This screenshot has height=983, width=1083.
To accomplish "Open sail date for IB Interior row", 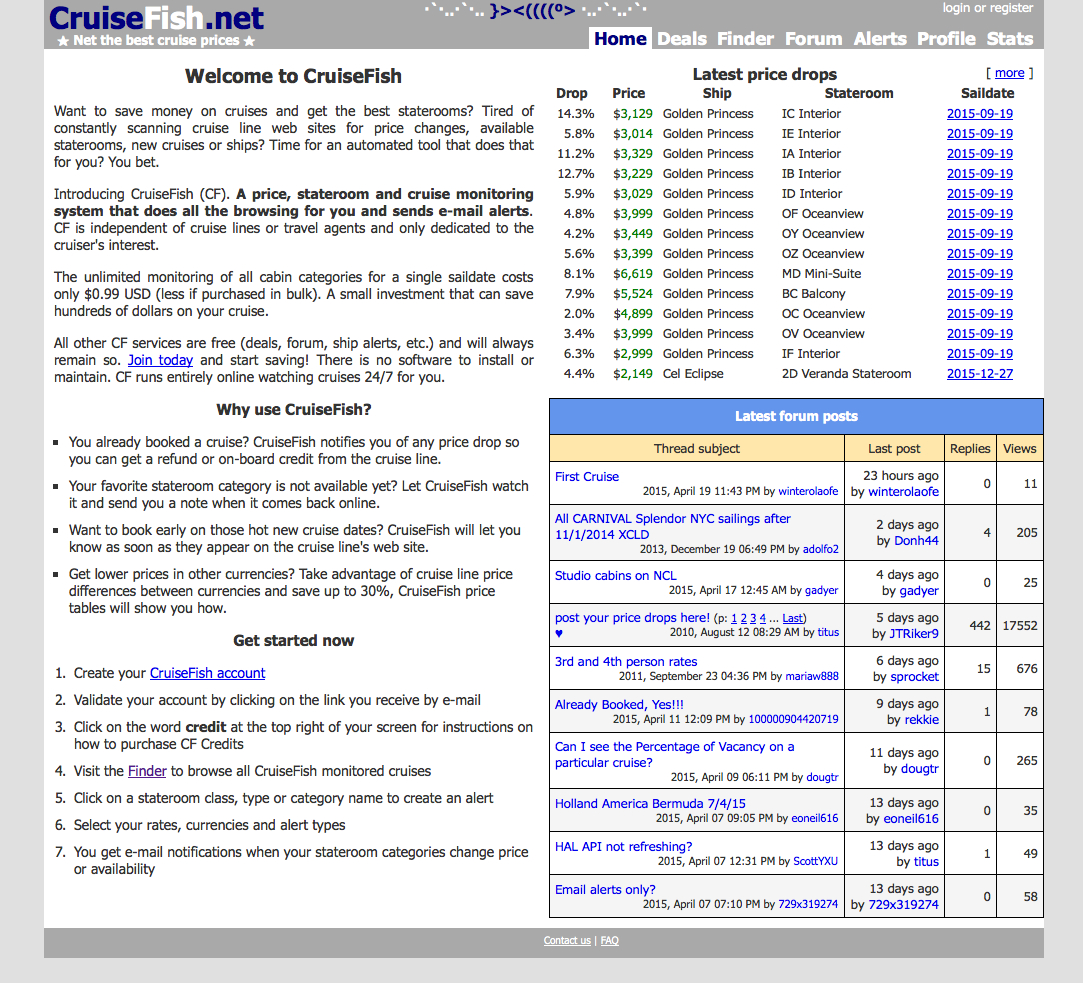I will point(979,173).
